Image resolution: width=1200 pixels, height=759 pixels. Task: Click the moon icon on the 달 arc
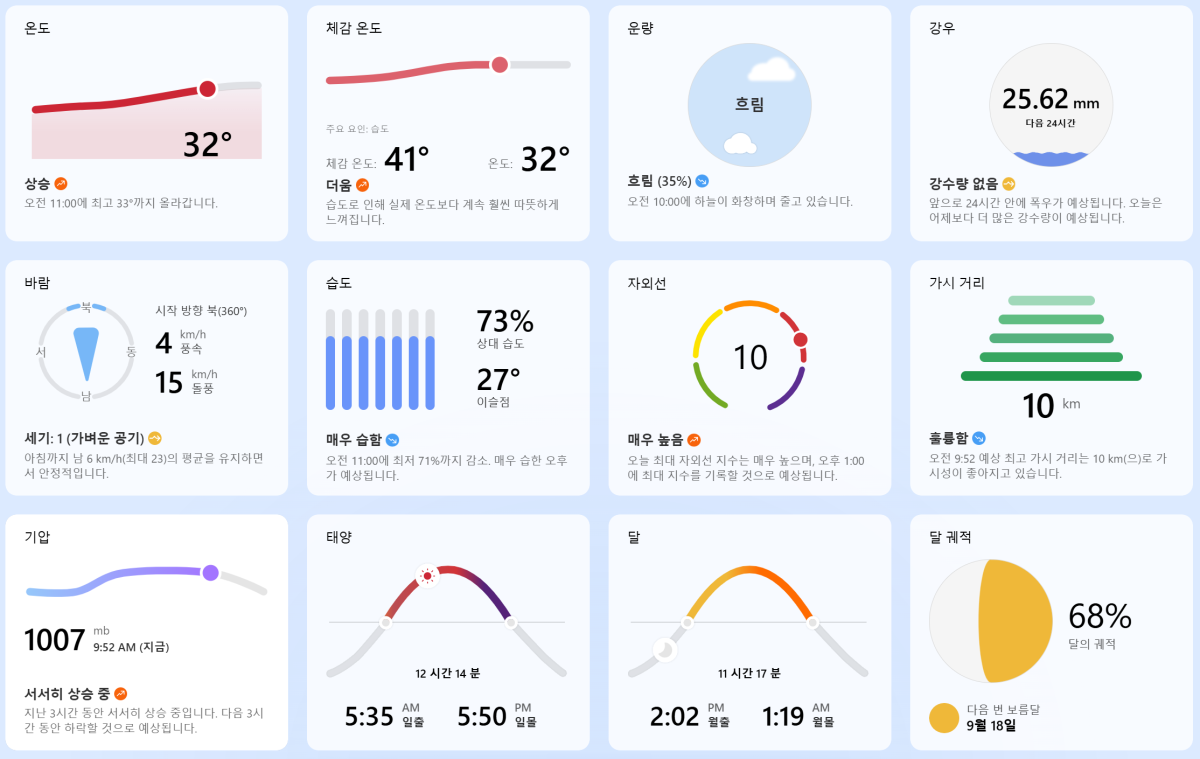click(x=665, y=650)
